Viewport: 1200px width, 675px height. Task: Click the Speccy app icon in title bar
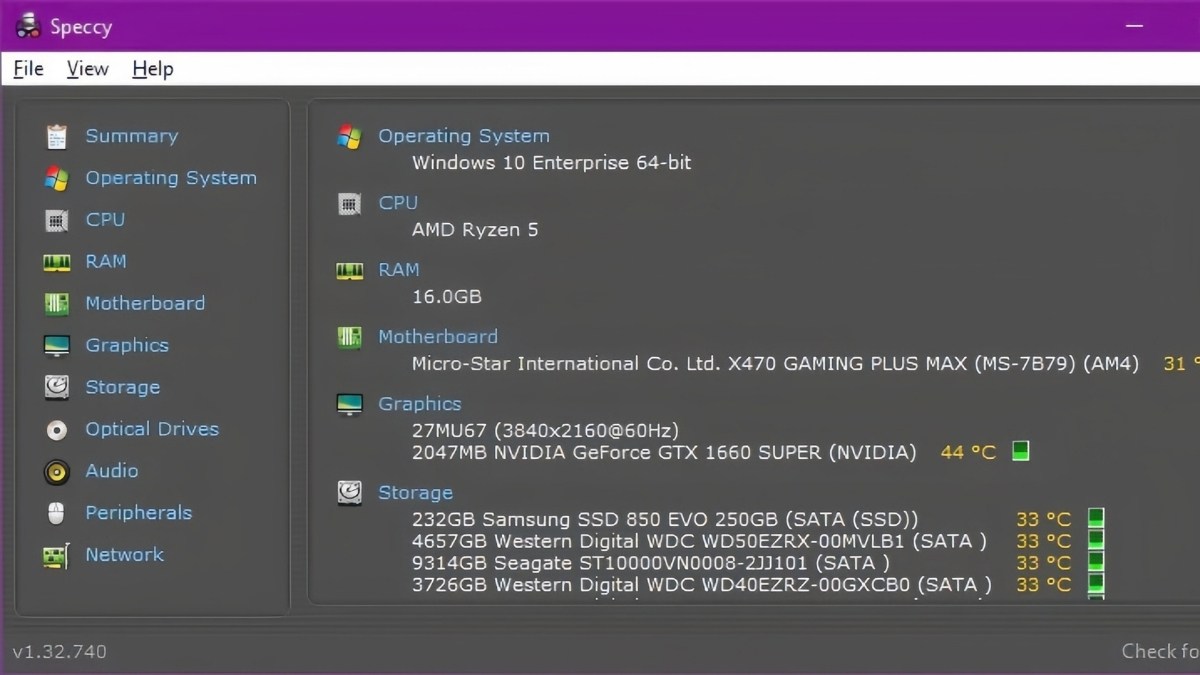pos(26,26)
